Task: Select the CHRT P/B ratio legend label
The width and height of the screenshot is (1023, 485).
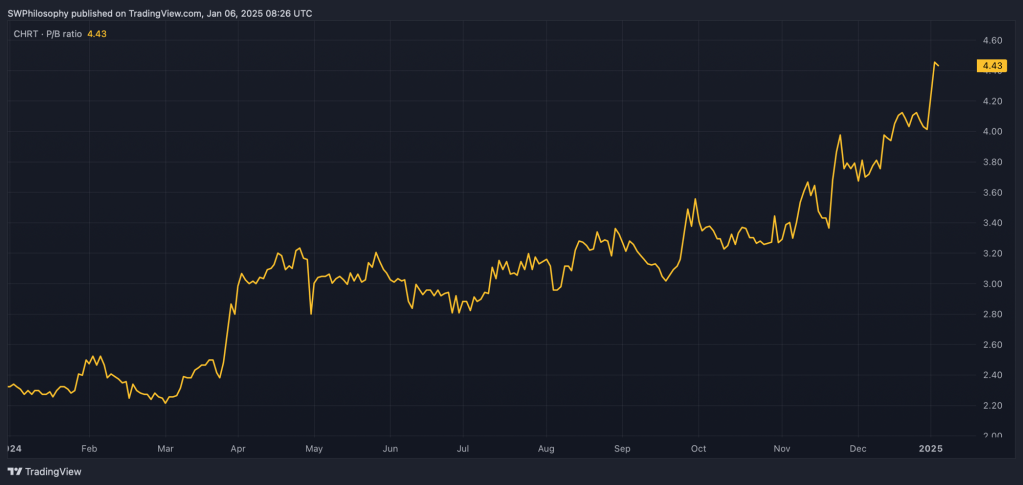Action: click(x=47, y=34)
